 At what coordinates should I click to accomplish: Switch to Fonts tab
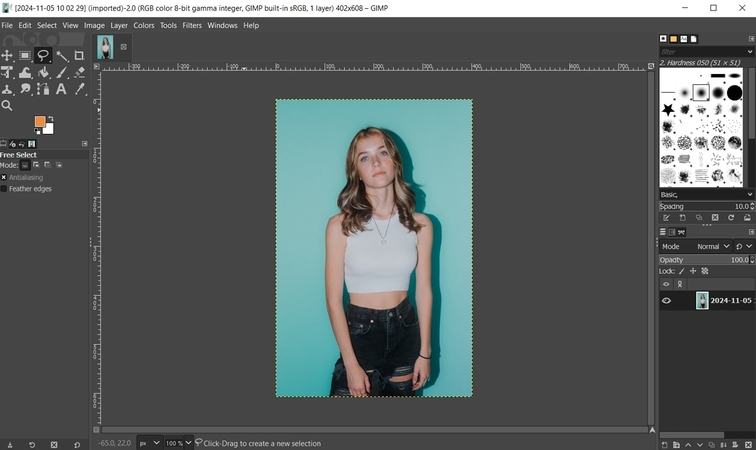pos(684,39)
